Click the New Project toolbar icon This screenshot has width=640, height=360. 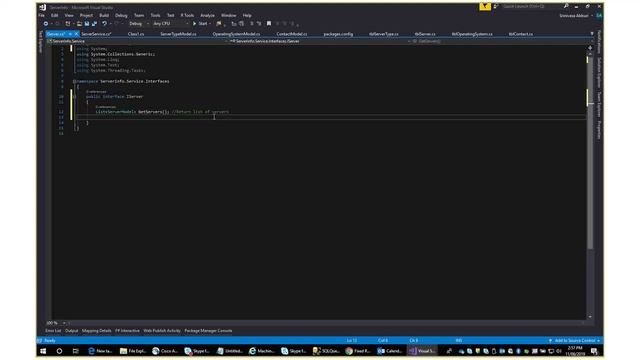tap(68, 24)
